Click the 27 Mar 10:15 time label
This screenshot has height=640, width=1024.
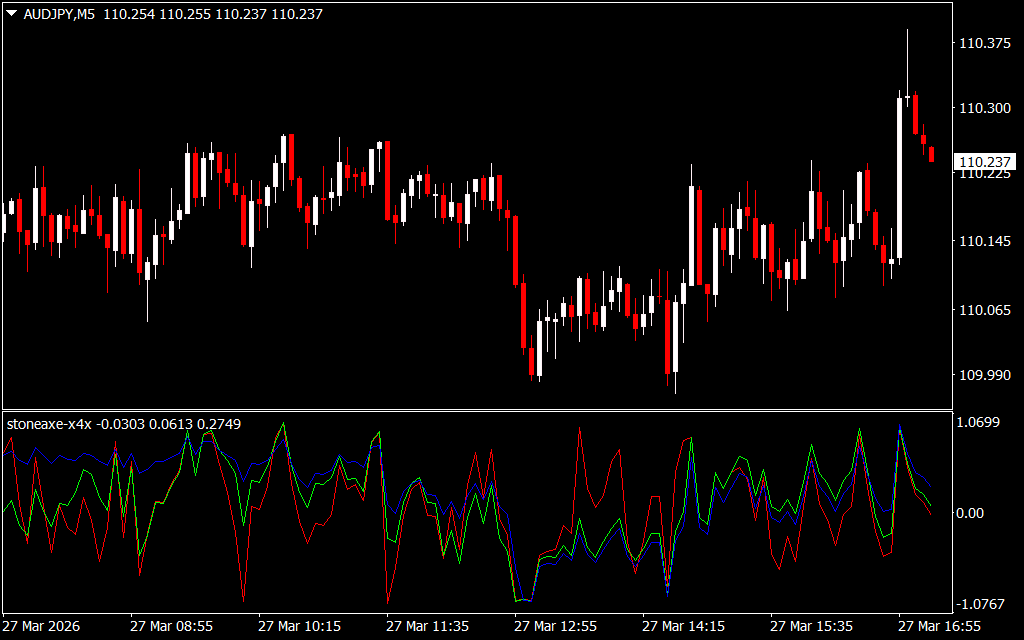(x=299, y=626)
